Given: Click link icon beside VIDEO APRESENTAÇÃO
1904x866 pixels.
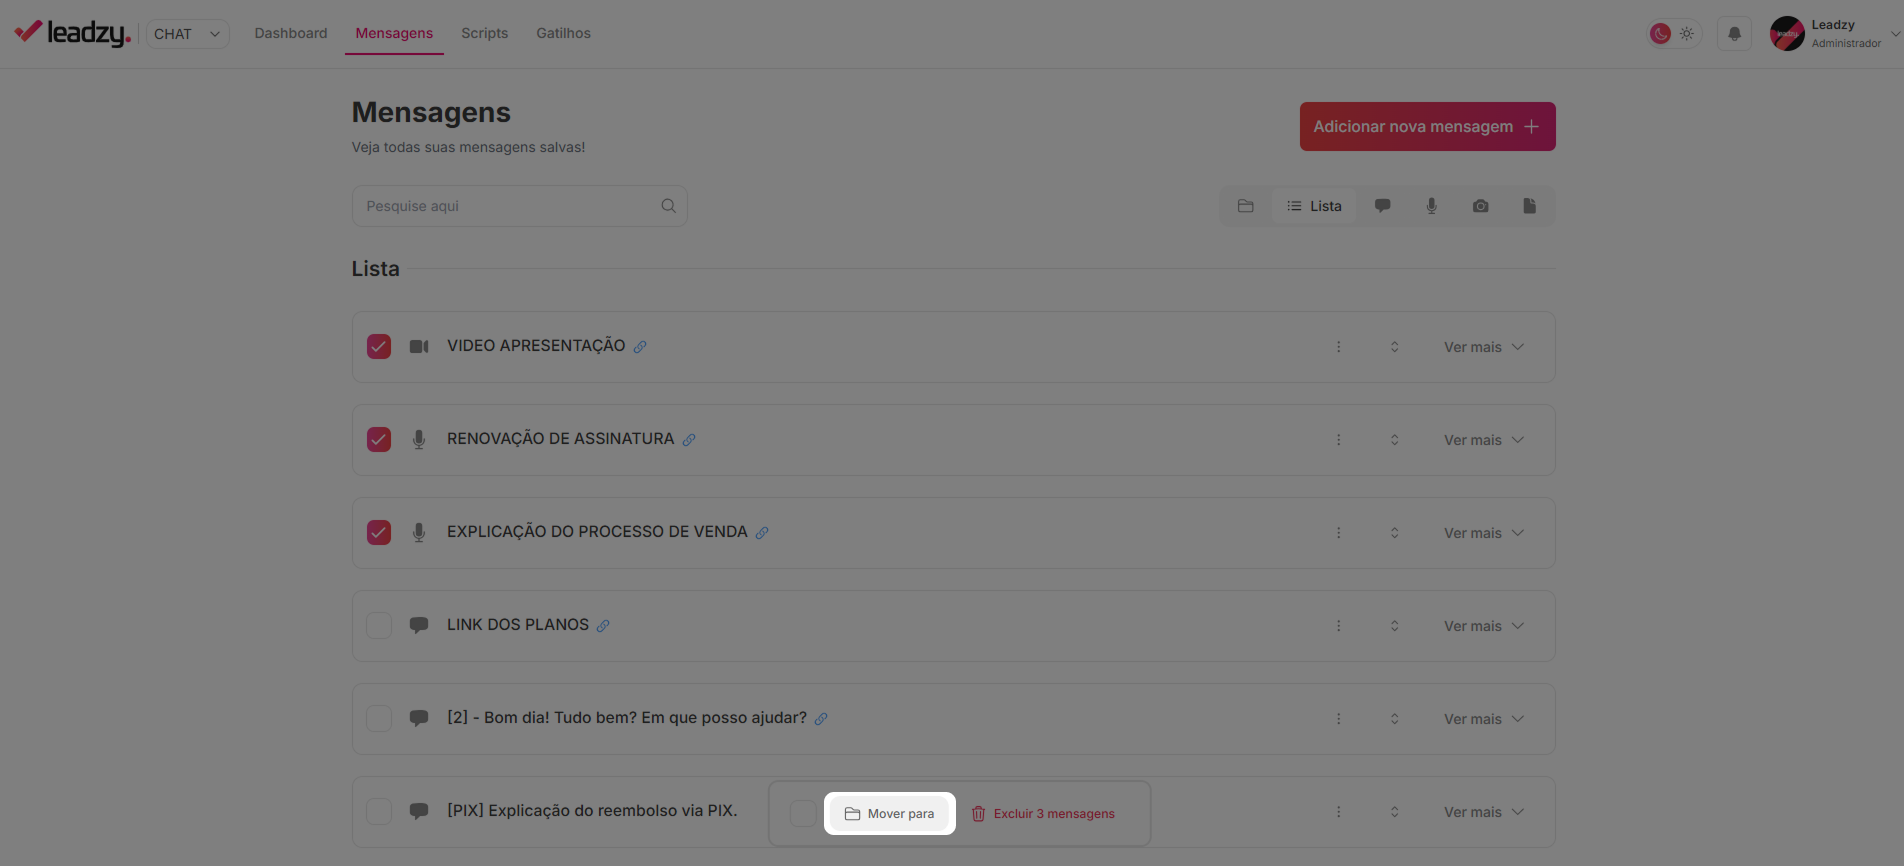Looking at the screenshot, I should point(640,347).
